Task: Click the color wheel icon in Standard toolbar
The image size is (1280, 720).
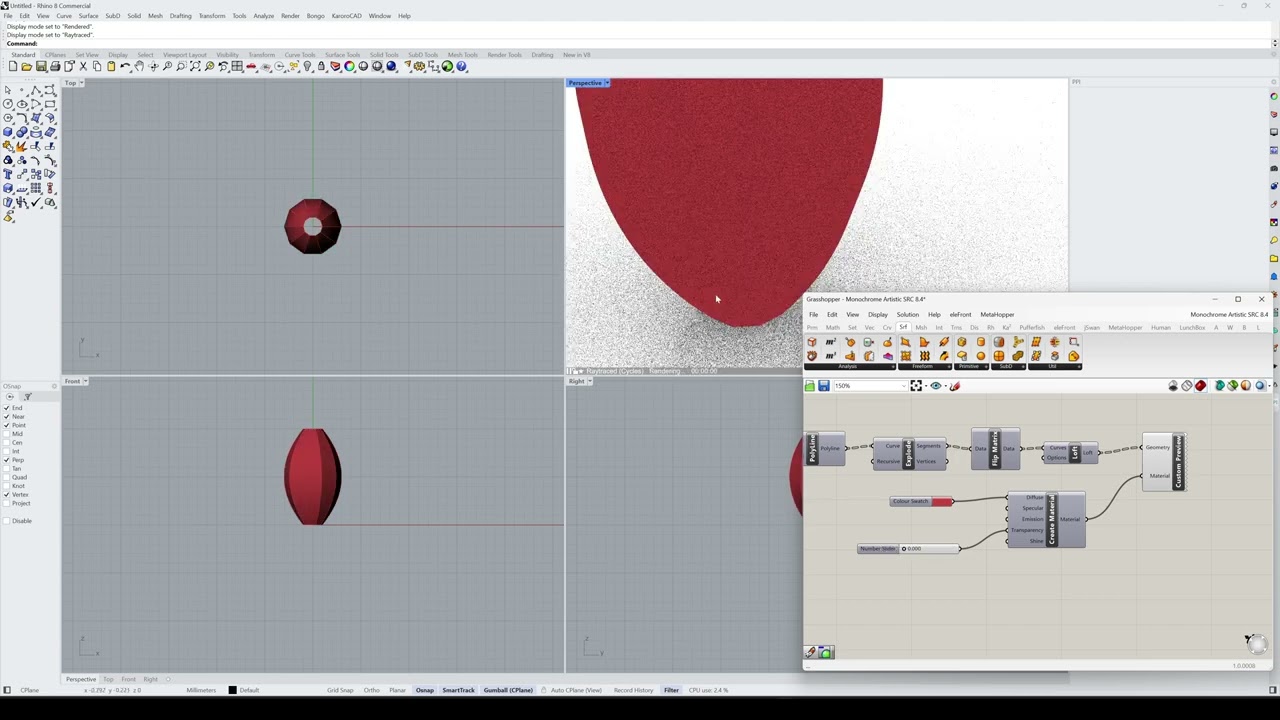Action: [x=349, y=67]
